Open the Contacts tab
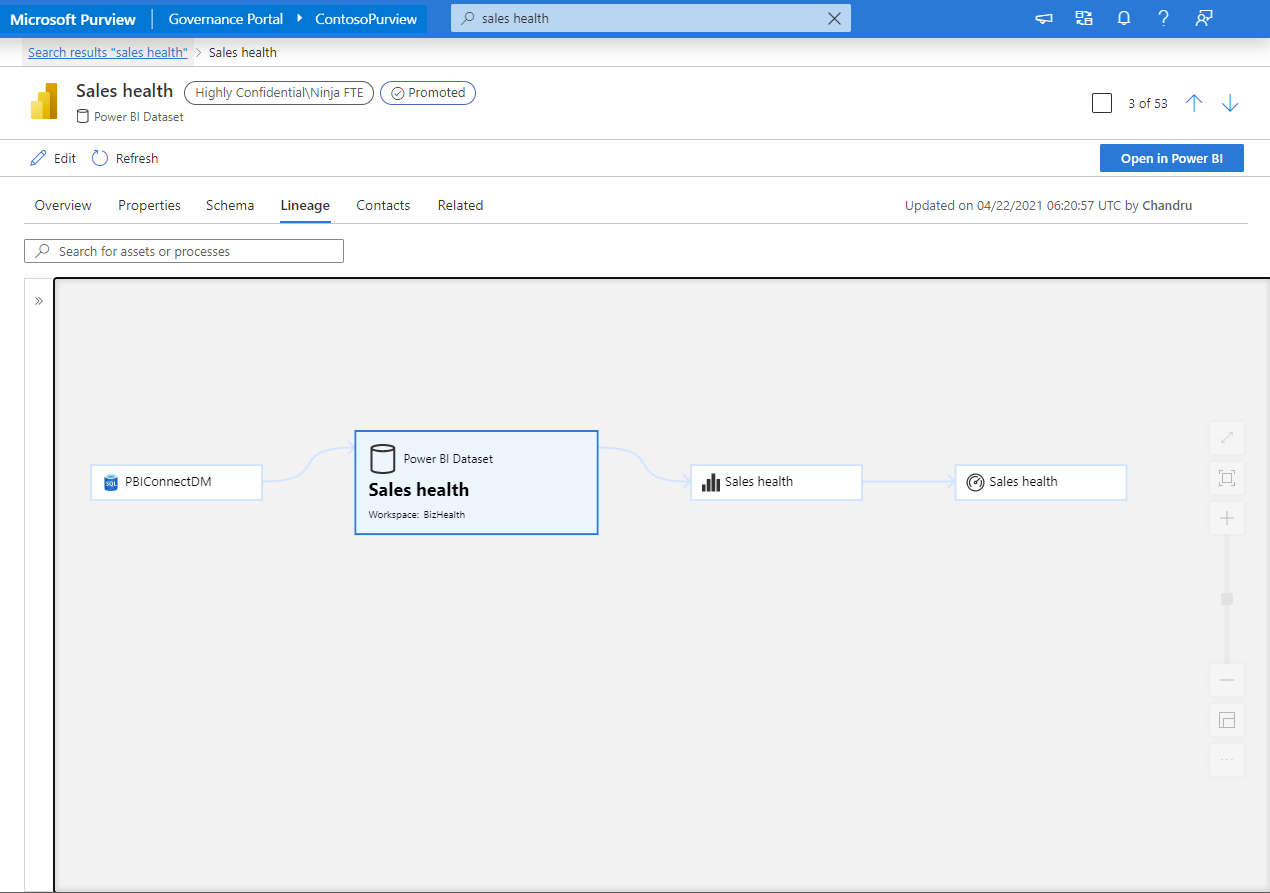The image size is (1270, 893). click(383, 205)
